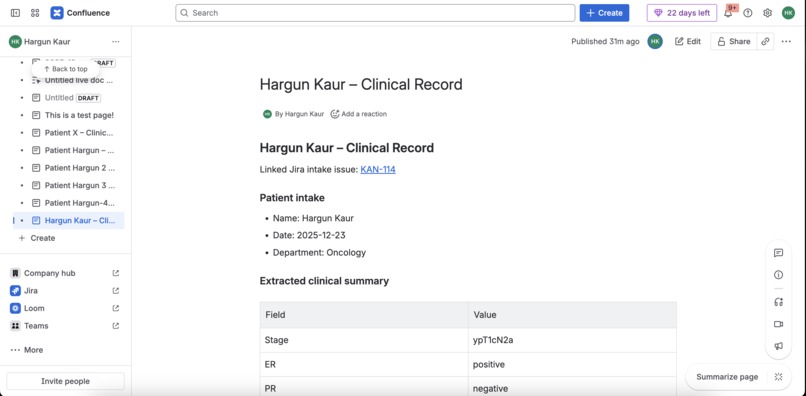Click the Edit button
Image resolution: width=806 pixels, height=396 pixels.
[x=688, y=42]
